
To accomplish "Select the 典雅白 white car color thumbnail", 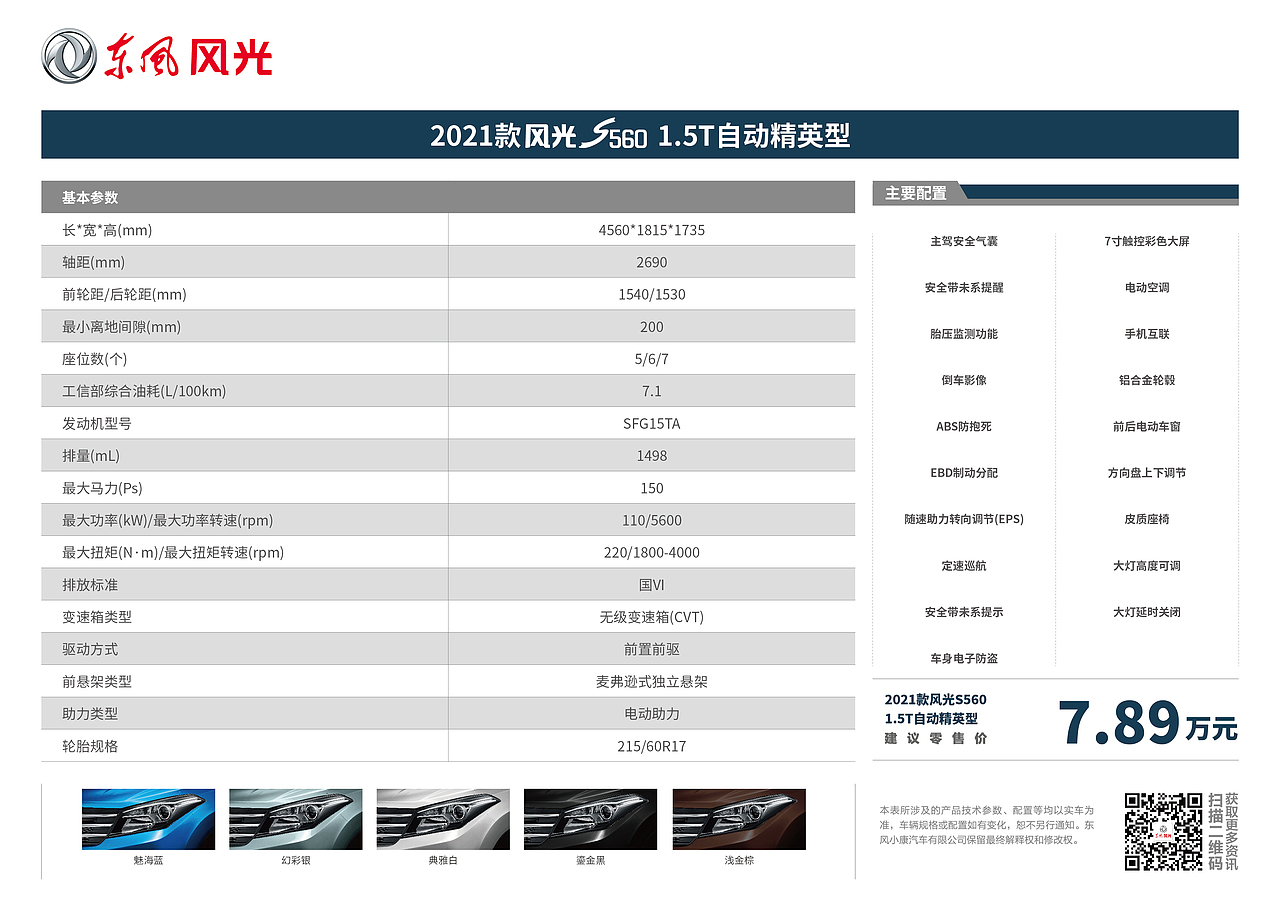I will [x=443, y=819].
